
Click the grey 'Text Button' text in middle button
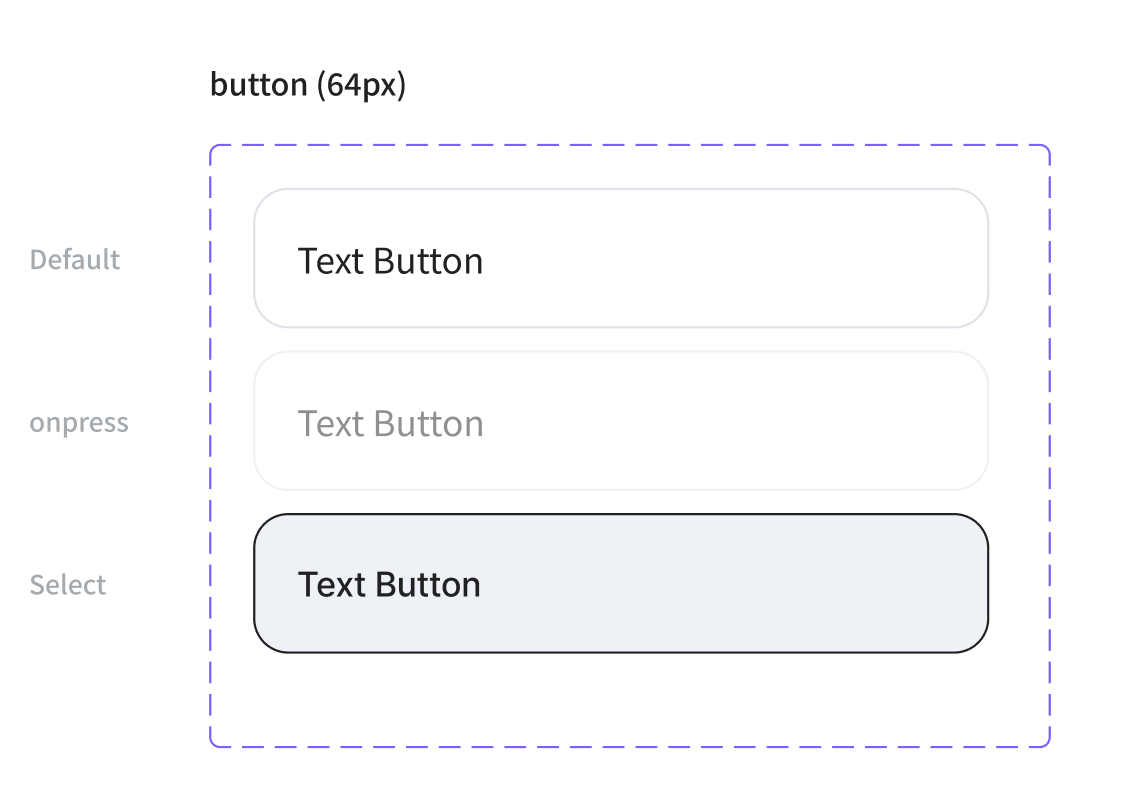389,422
